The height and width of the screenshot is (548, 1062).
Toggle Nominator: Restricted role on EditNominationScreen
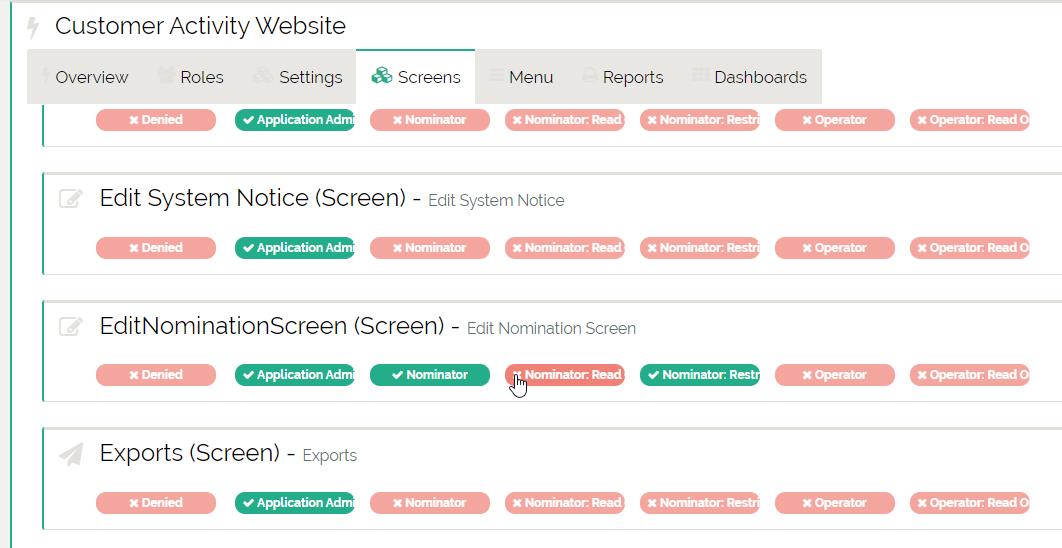(x=700, y=375)
